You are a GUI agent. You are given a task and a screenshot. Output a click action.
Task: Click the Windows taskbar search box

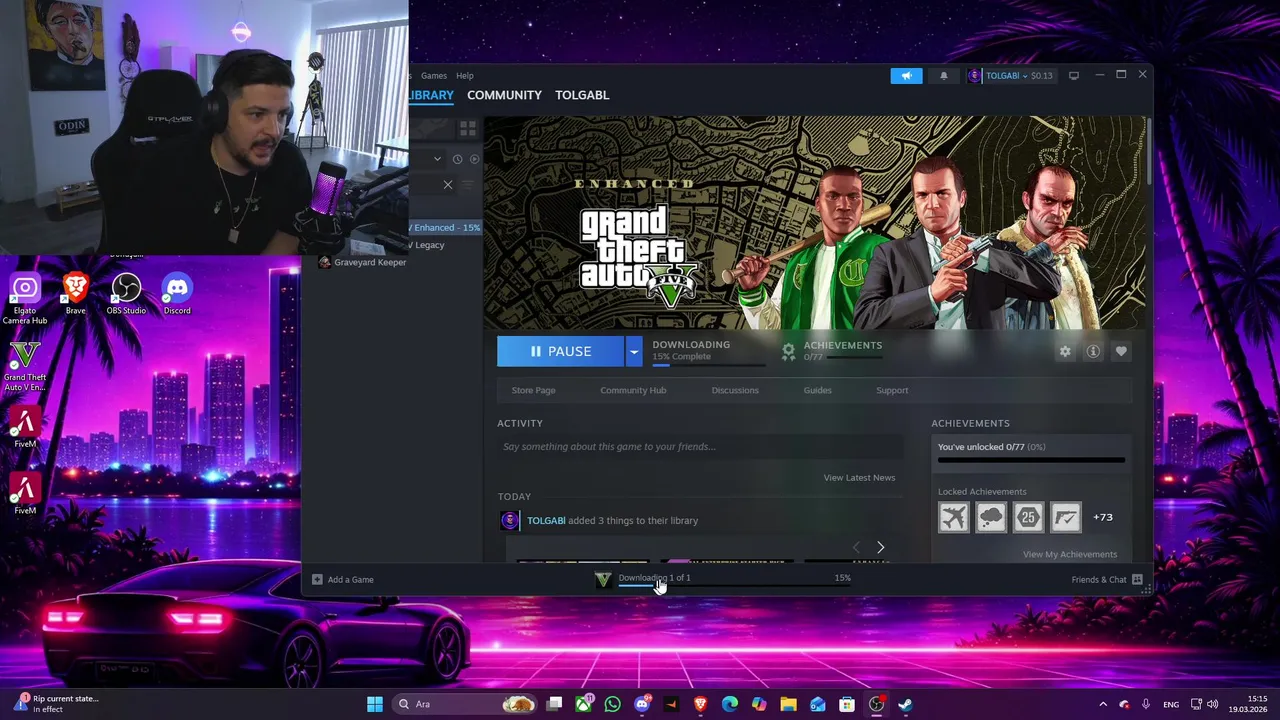pyautogui.click(x=464, y=704)
